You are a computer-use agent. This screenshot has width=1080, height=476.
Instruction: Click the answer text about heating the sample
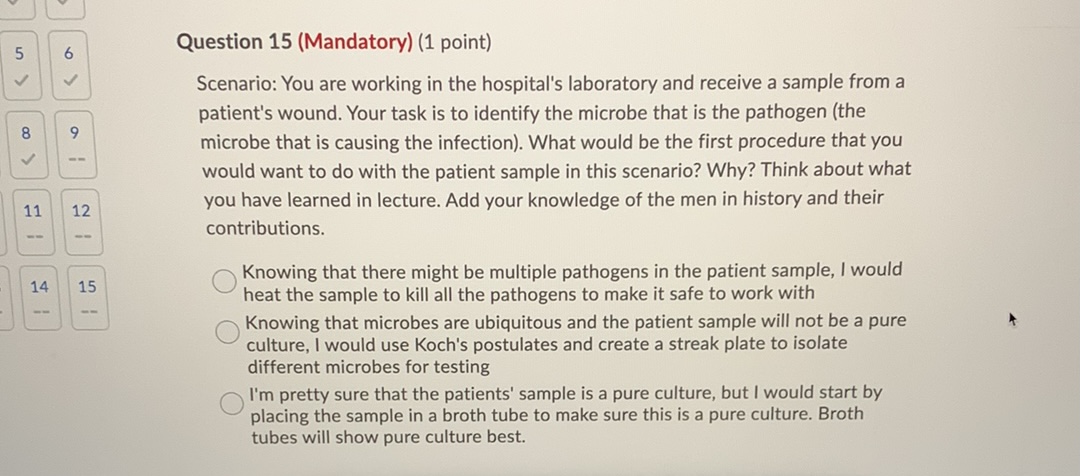point(571,281)
